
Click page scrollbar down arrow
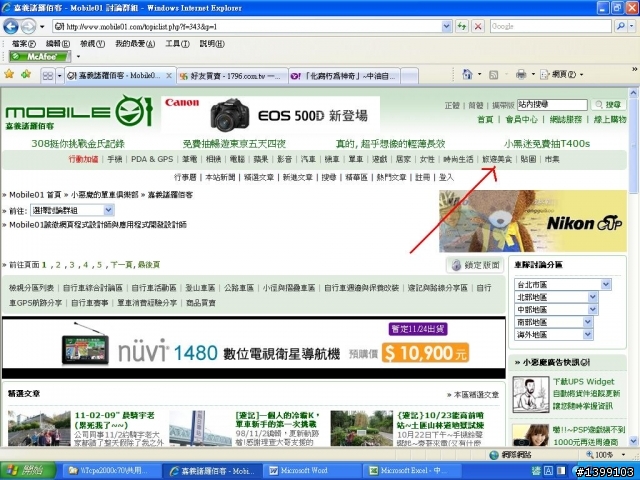pyautogui.click(x=633, y=441)
